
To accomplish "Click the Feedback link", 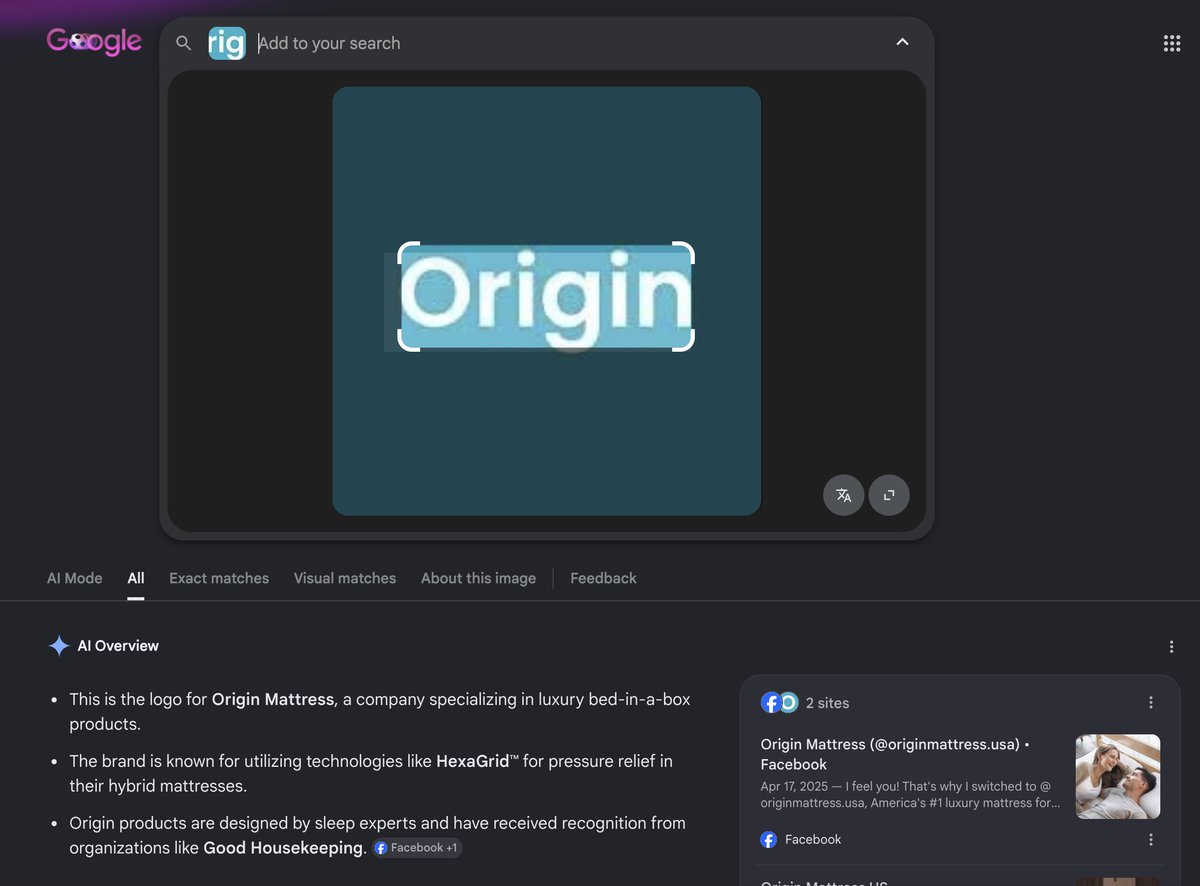I will coord(603,578).
